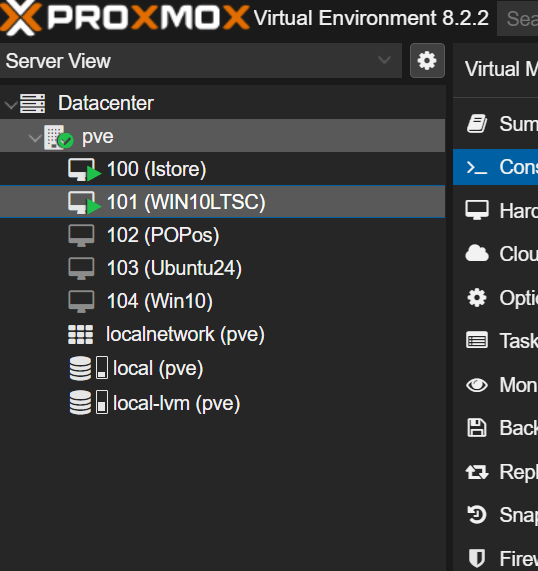Screen dimensions: 538x571
Task: Select VM 103 (Ubuntu24)
Action: click(x=222, y=268)
